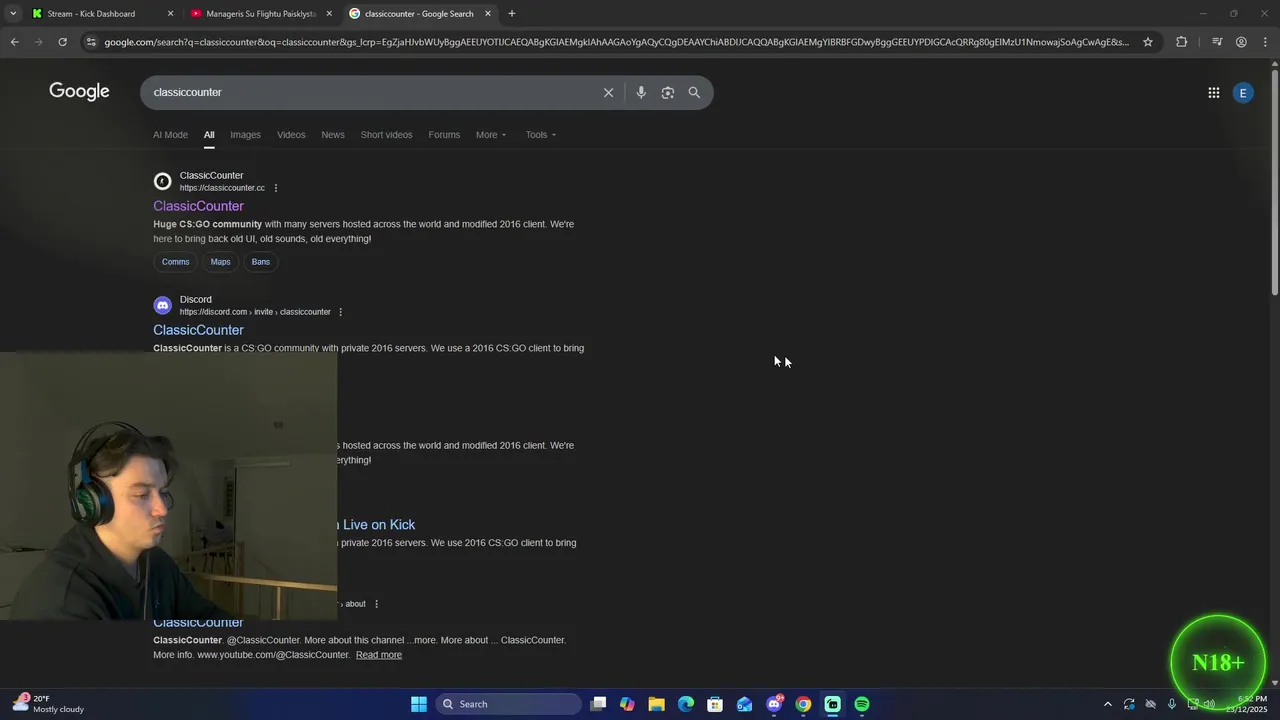The image size is (1280, 720).
Task: Expand the Tools dropdown
Action: click(x=541, y=135)
